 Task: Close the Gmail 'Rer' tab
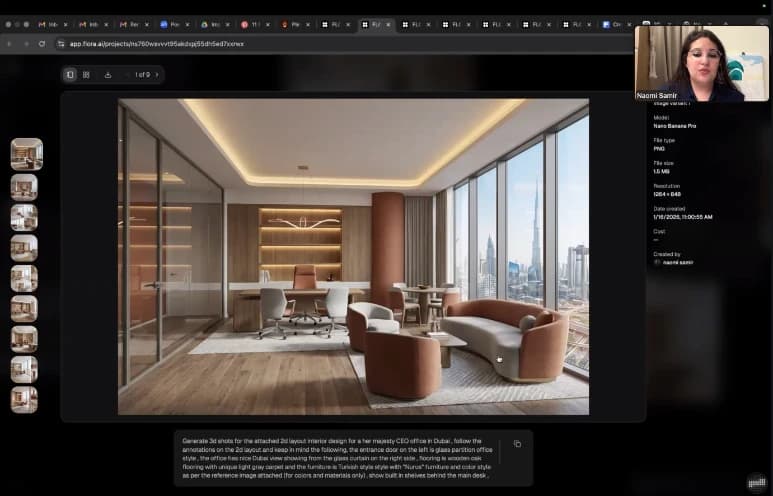(x=146, y=24)
